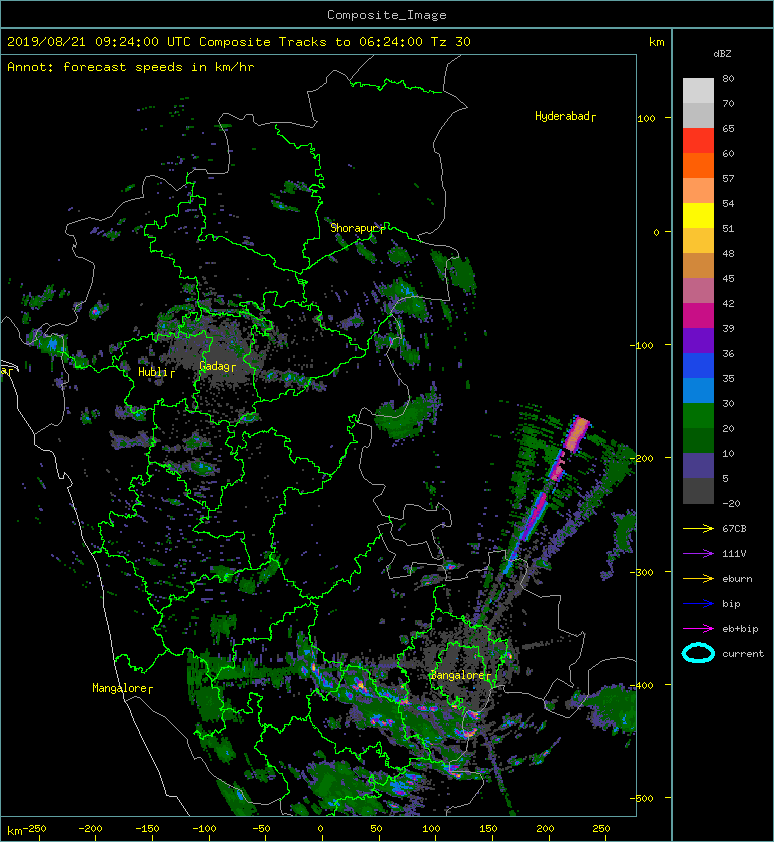Click the dBZ legend heading
Viewport: 774px width, 842px height.
722,54
